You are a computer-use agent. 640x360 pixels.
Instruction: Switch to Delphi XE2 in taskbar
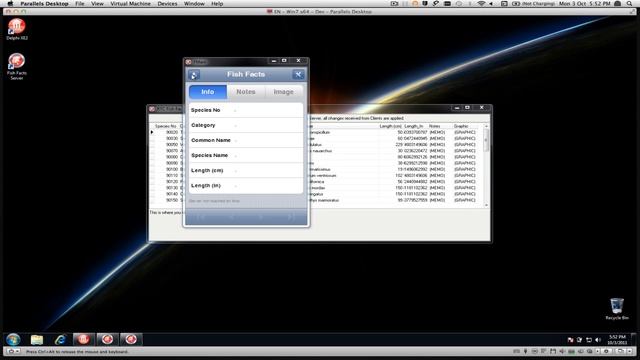click(x=83, y=339)
